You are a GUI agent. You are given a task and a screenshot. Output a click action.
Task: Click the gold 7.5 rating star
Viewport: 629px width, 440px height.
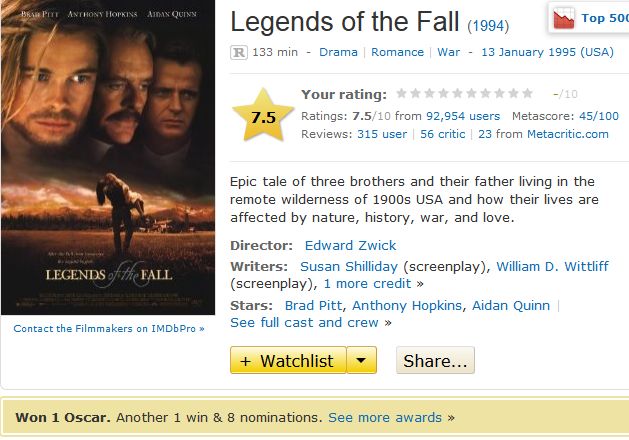click(x=263, y=116)
